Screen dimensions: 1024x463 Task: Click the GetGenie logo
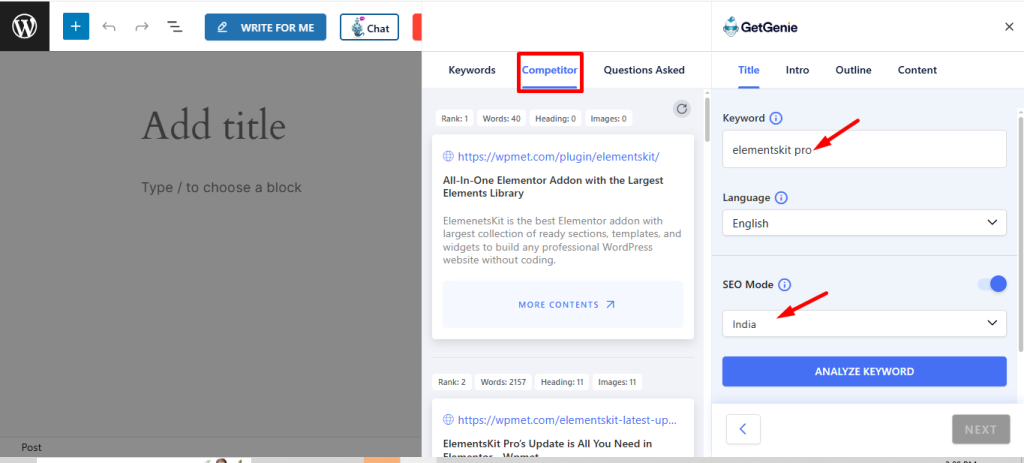[x=760, y=27]
